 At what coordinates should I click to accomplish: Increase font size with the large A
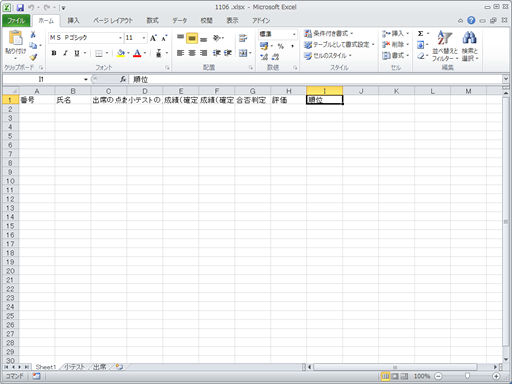pyautogui.click(x=153, y=38)
